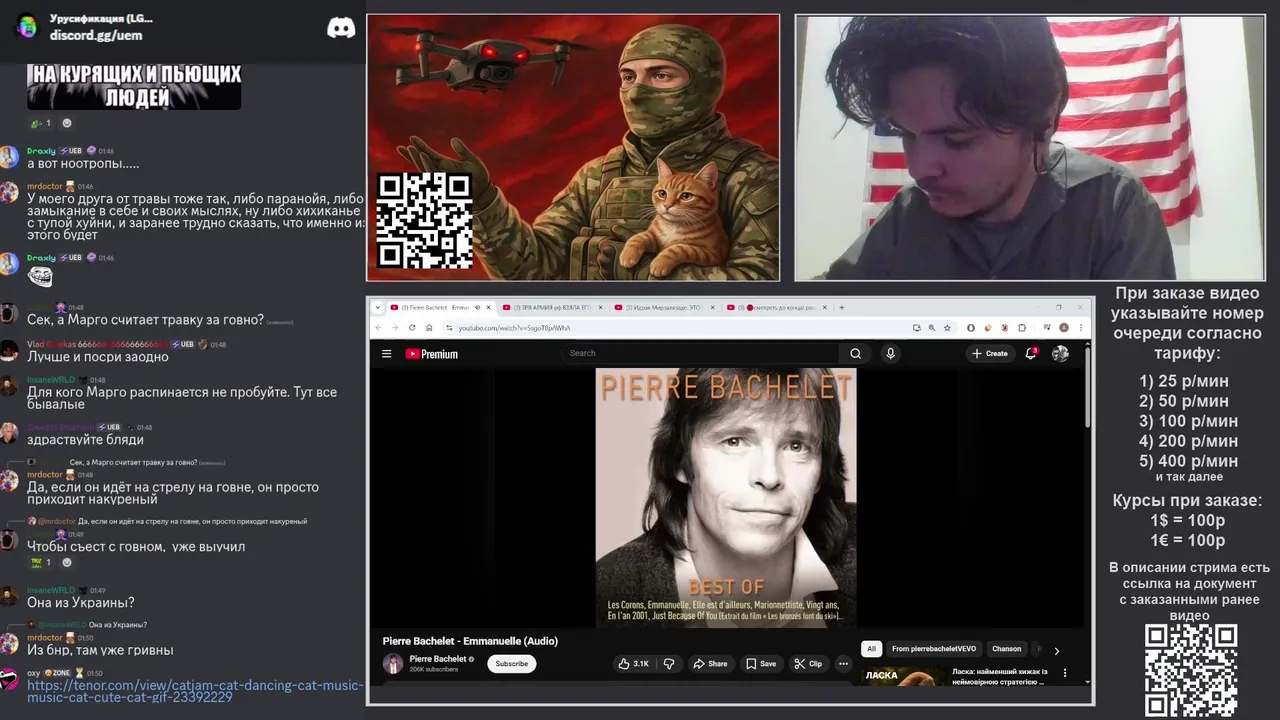Open the more actions ellipsis under video
The width and height of the screenshot is (1280, 720).
coord(843,663)
